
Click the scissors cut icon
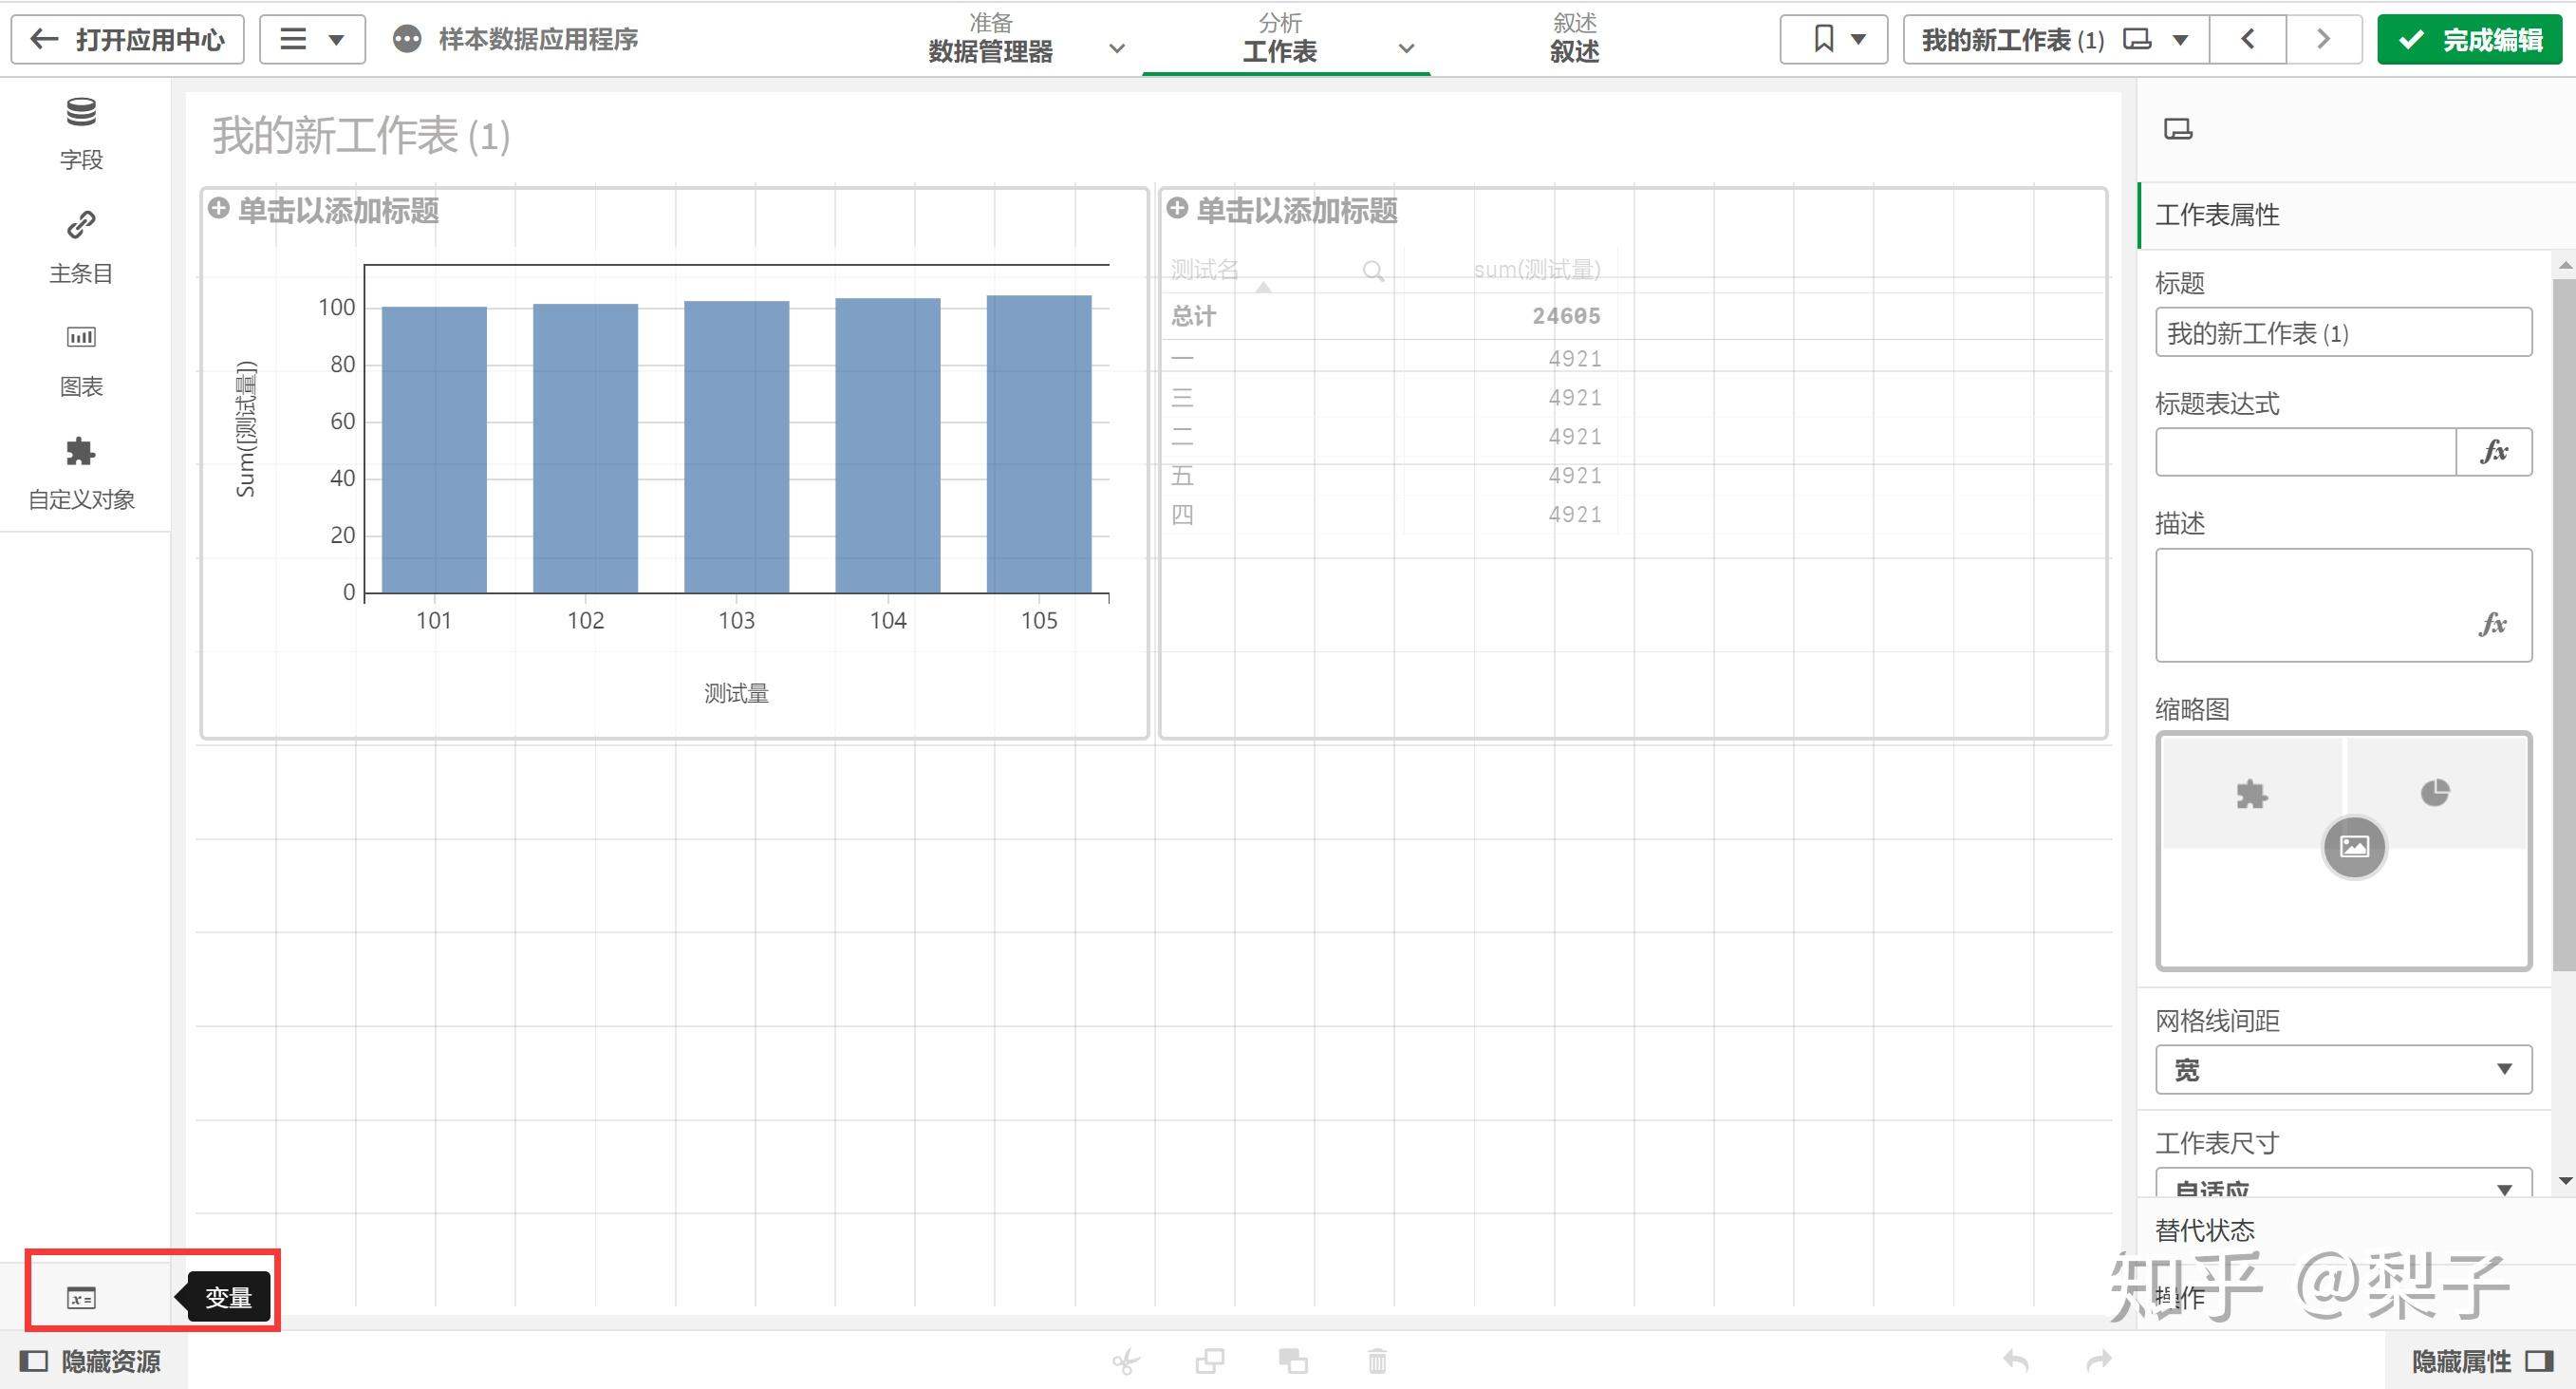pyautogui.click(x=1125, y=1361)
